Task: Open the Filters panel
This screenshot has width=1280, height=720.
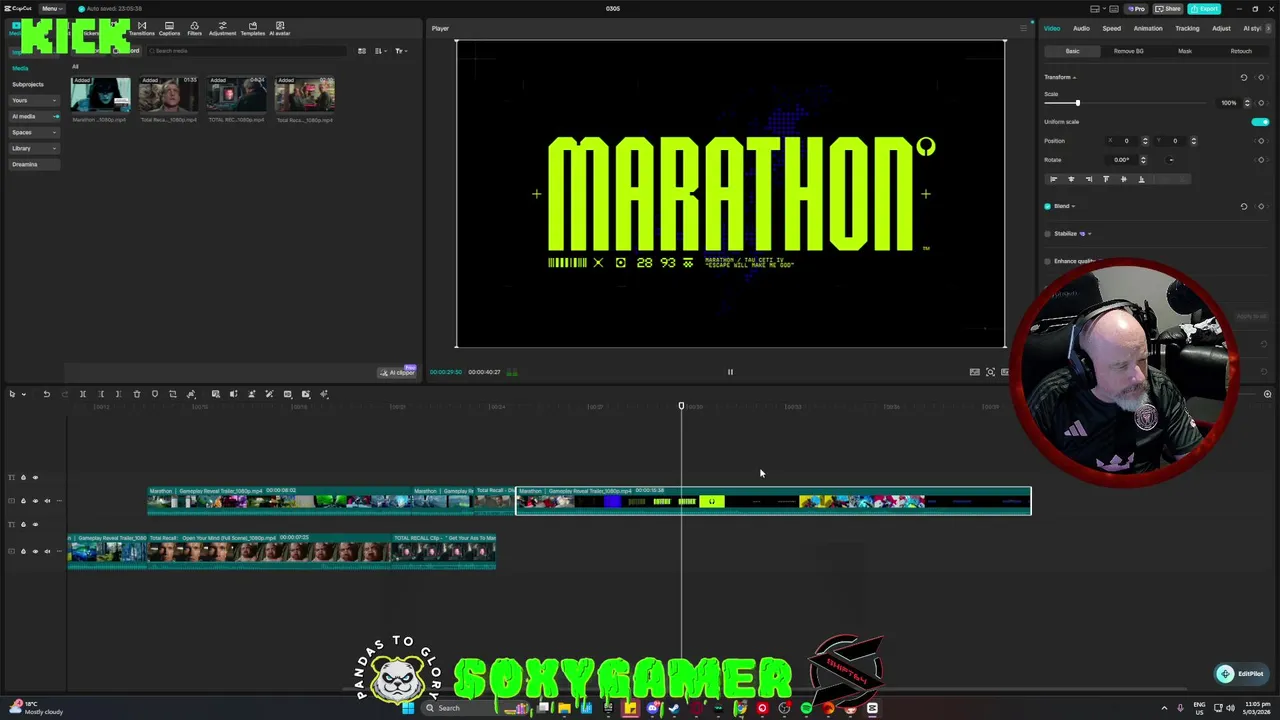Action: 194,28
